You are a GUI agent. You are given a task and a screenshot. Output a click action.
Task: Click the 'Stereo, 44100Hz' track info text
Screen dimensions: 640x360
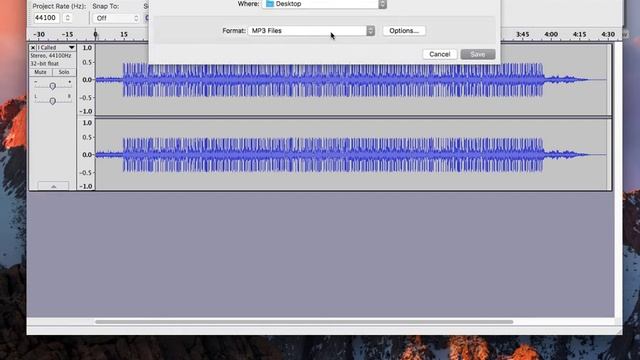point(51,56)
